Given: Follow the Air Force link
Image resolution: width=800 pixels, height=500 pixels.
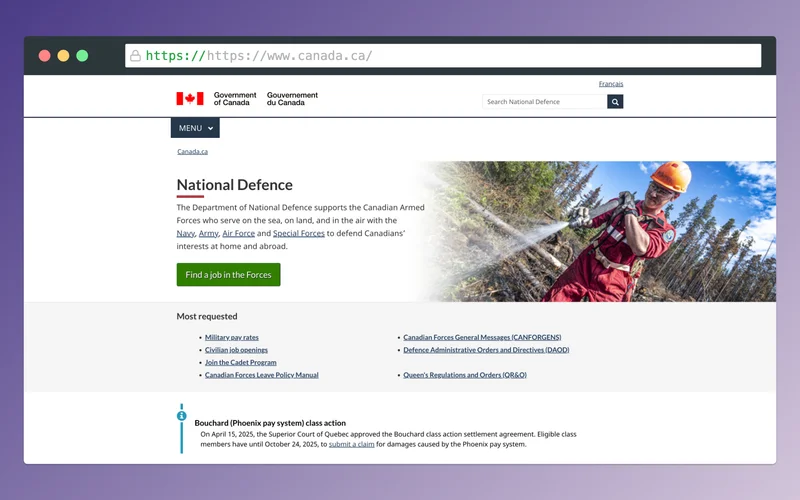Looking at the screenshot, I should tap(238, 233).
